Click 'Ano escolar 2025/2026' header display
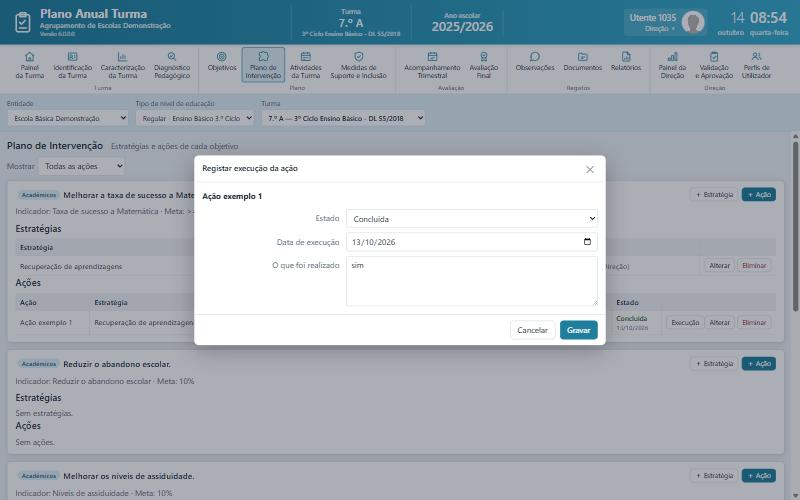This screenshot has height=500, width=800. click(462, 23)
